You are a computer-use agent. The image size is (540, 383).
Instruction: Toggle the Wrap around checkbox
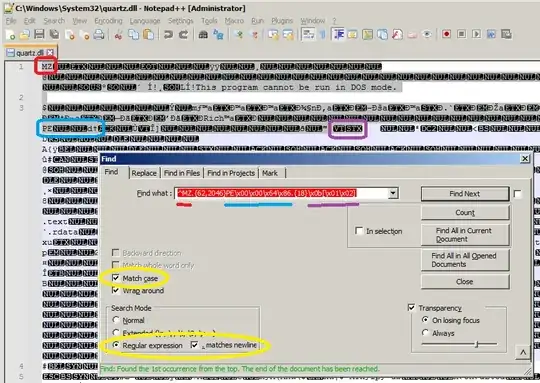[x=116, y=290]
